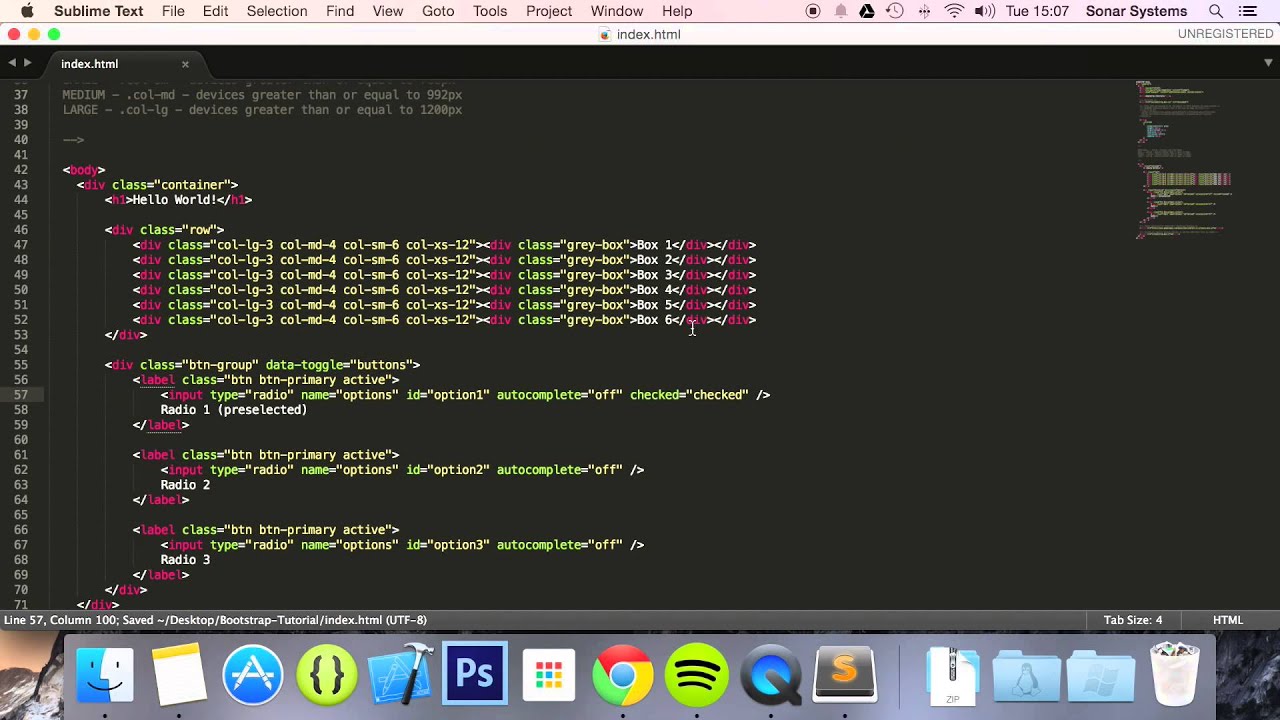The width and height of the screenshot is (1280, 720).
Task: Open Spotlight search magnifier
Action: (1216, 11)
